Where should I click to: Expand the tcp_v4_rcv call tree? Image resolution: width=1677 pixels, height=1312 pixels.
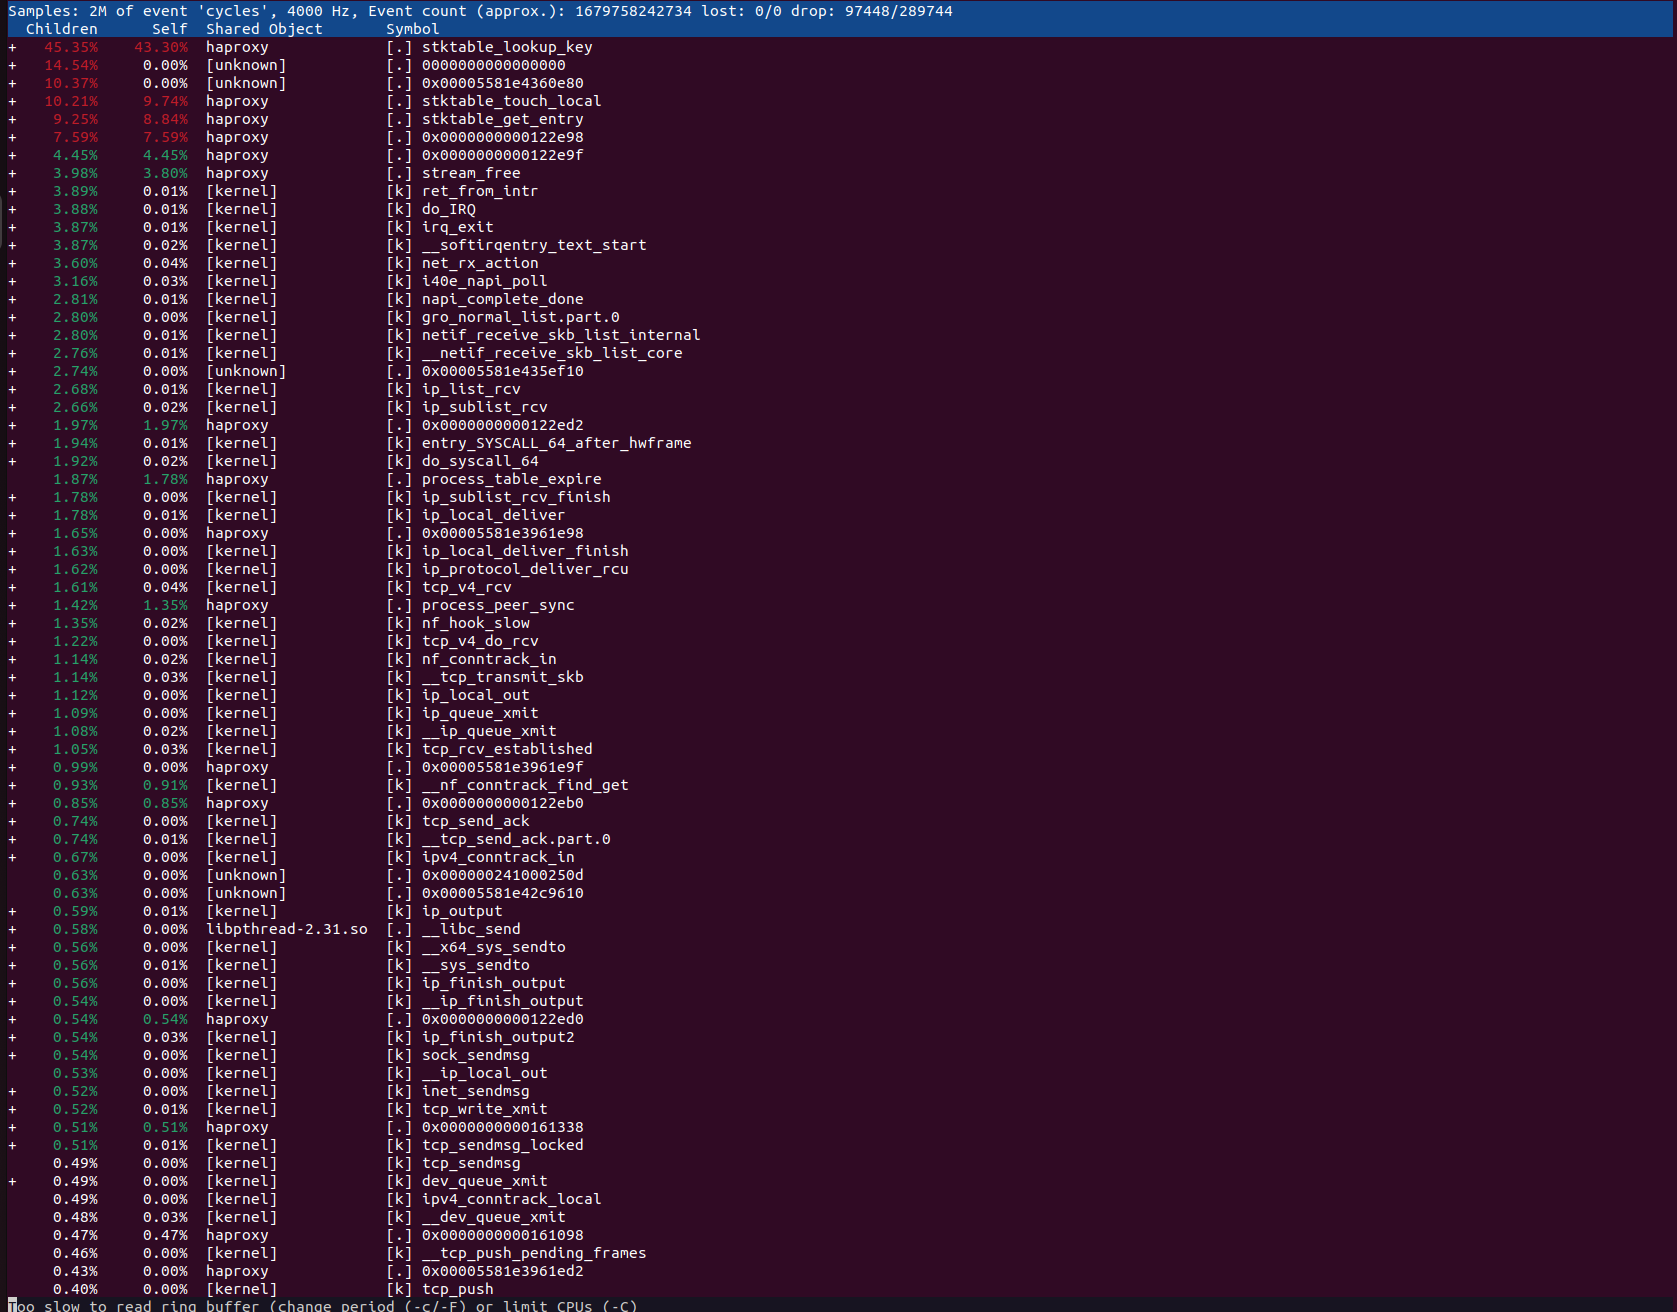(11, 587)
